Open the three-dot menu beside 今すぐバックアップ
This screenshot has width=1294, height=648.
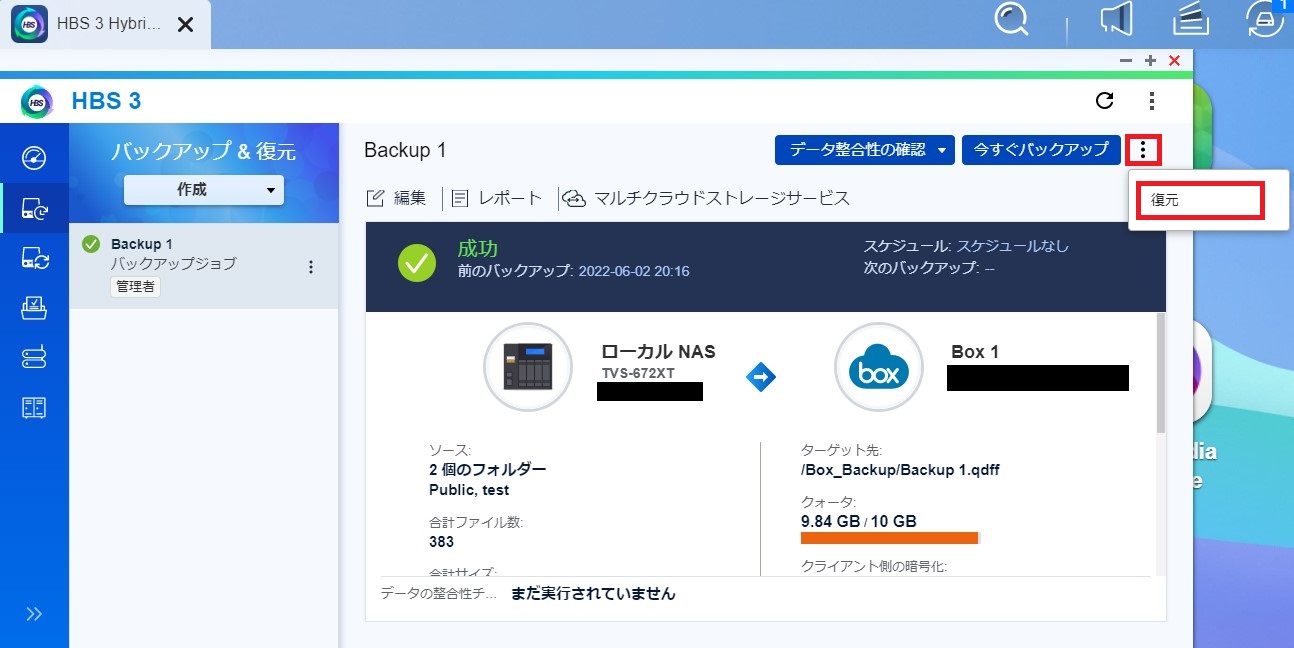point(1143,150)
